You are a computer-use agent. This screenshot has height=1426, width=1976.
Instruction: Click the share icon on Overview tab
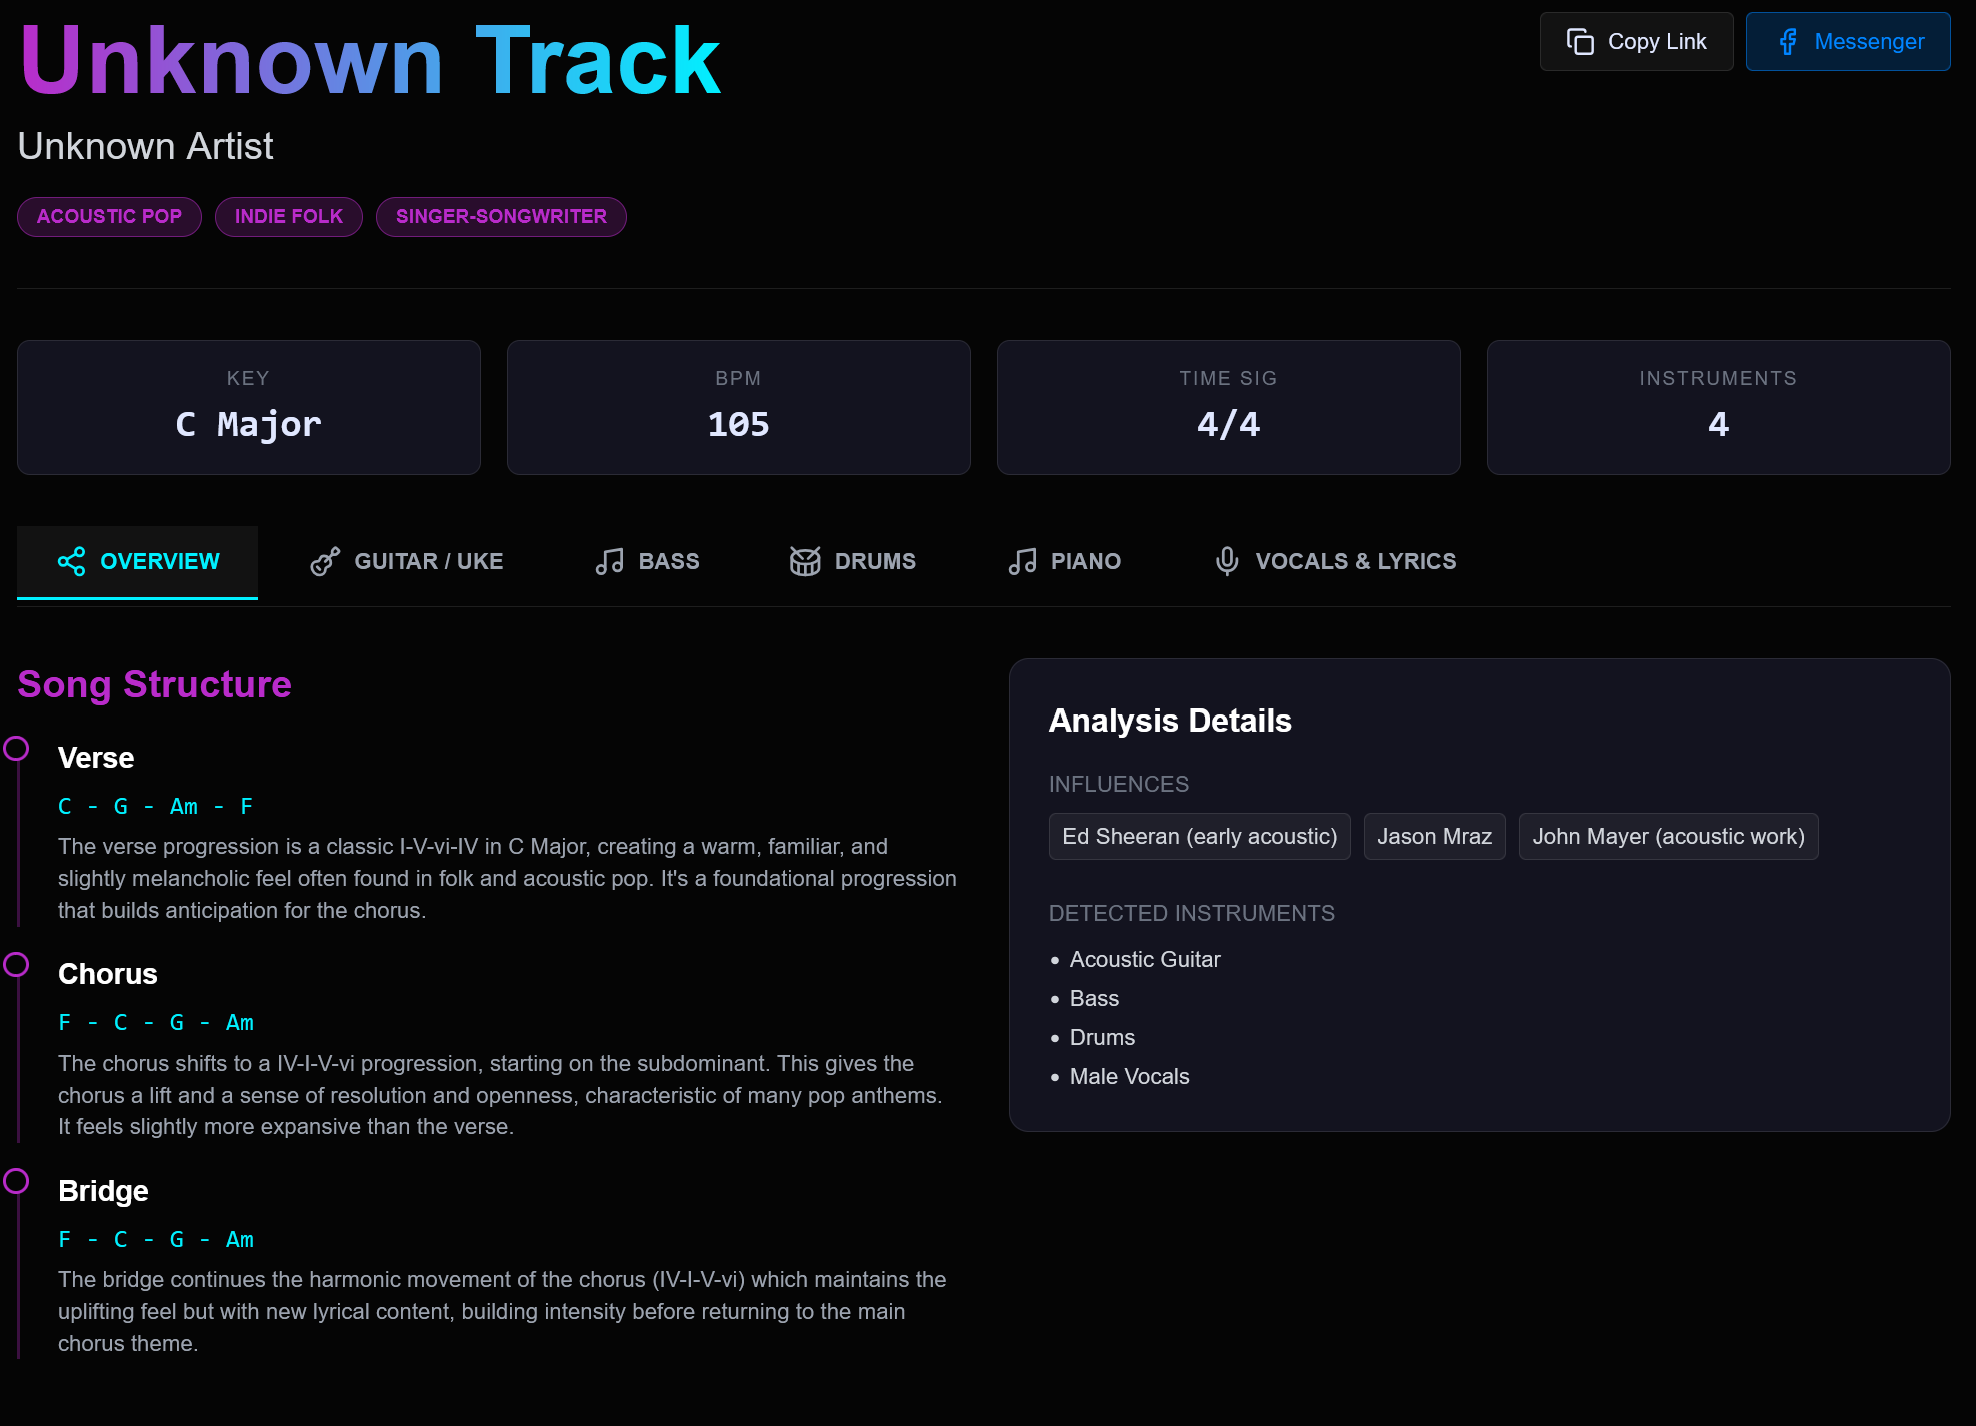pyautogui.click(x=72, y=561)
